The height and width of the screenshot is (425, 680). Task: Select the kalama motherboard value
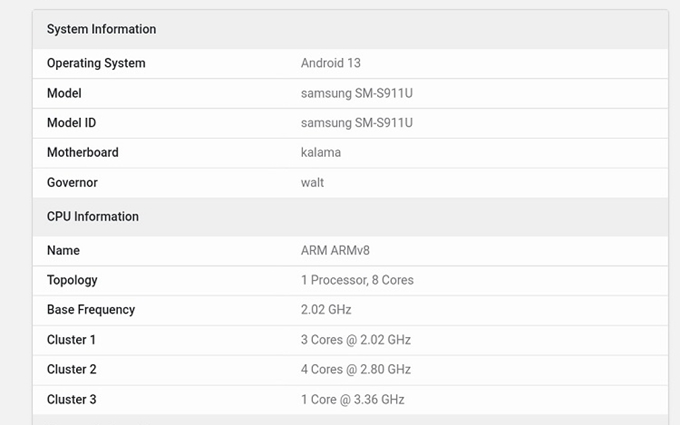tap(320, 153)
